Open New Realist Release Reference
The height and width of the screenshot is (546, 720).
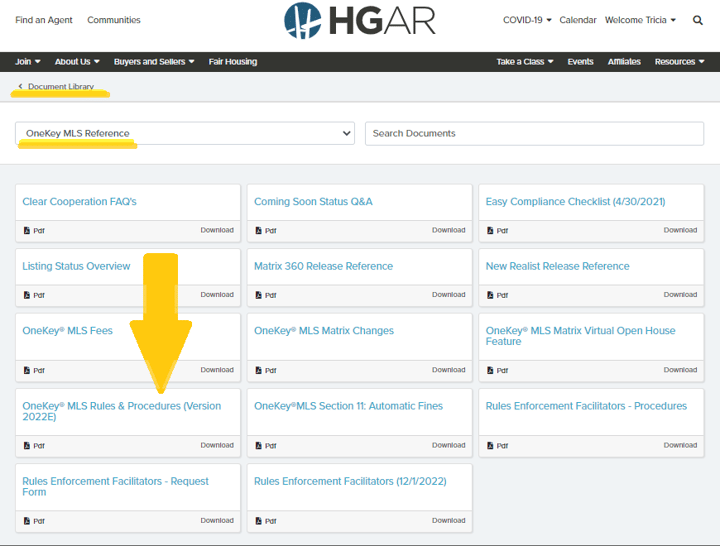557,266
